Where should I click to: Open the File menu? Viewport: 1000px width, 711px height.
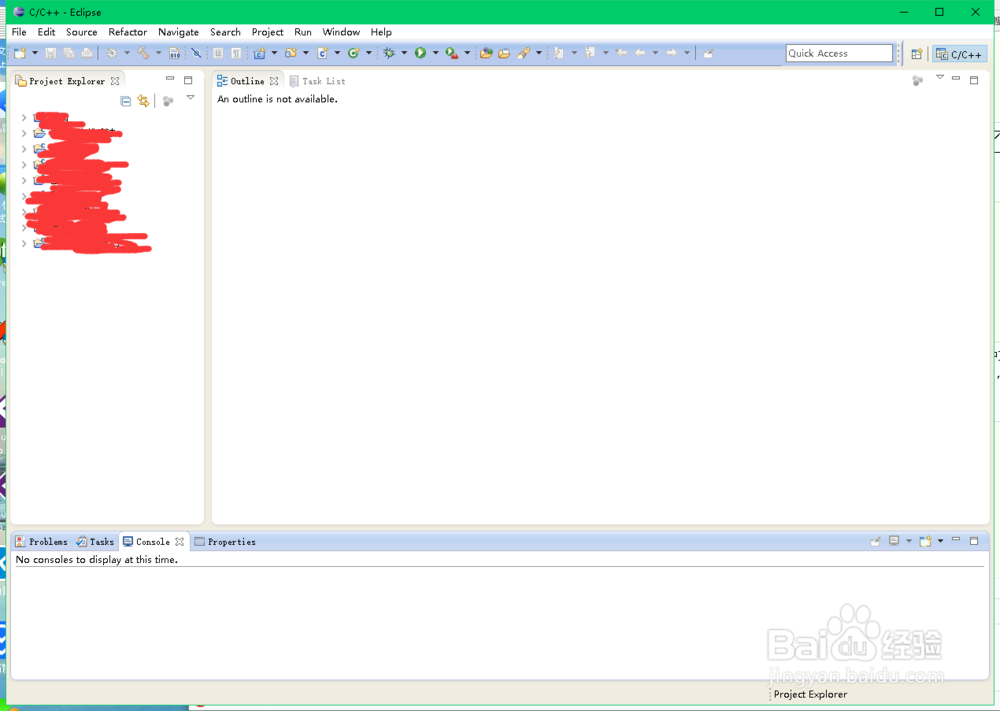[x=19, y=32]
